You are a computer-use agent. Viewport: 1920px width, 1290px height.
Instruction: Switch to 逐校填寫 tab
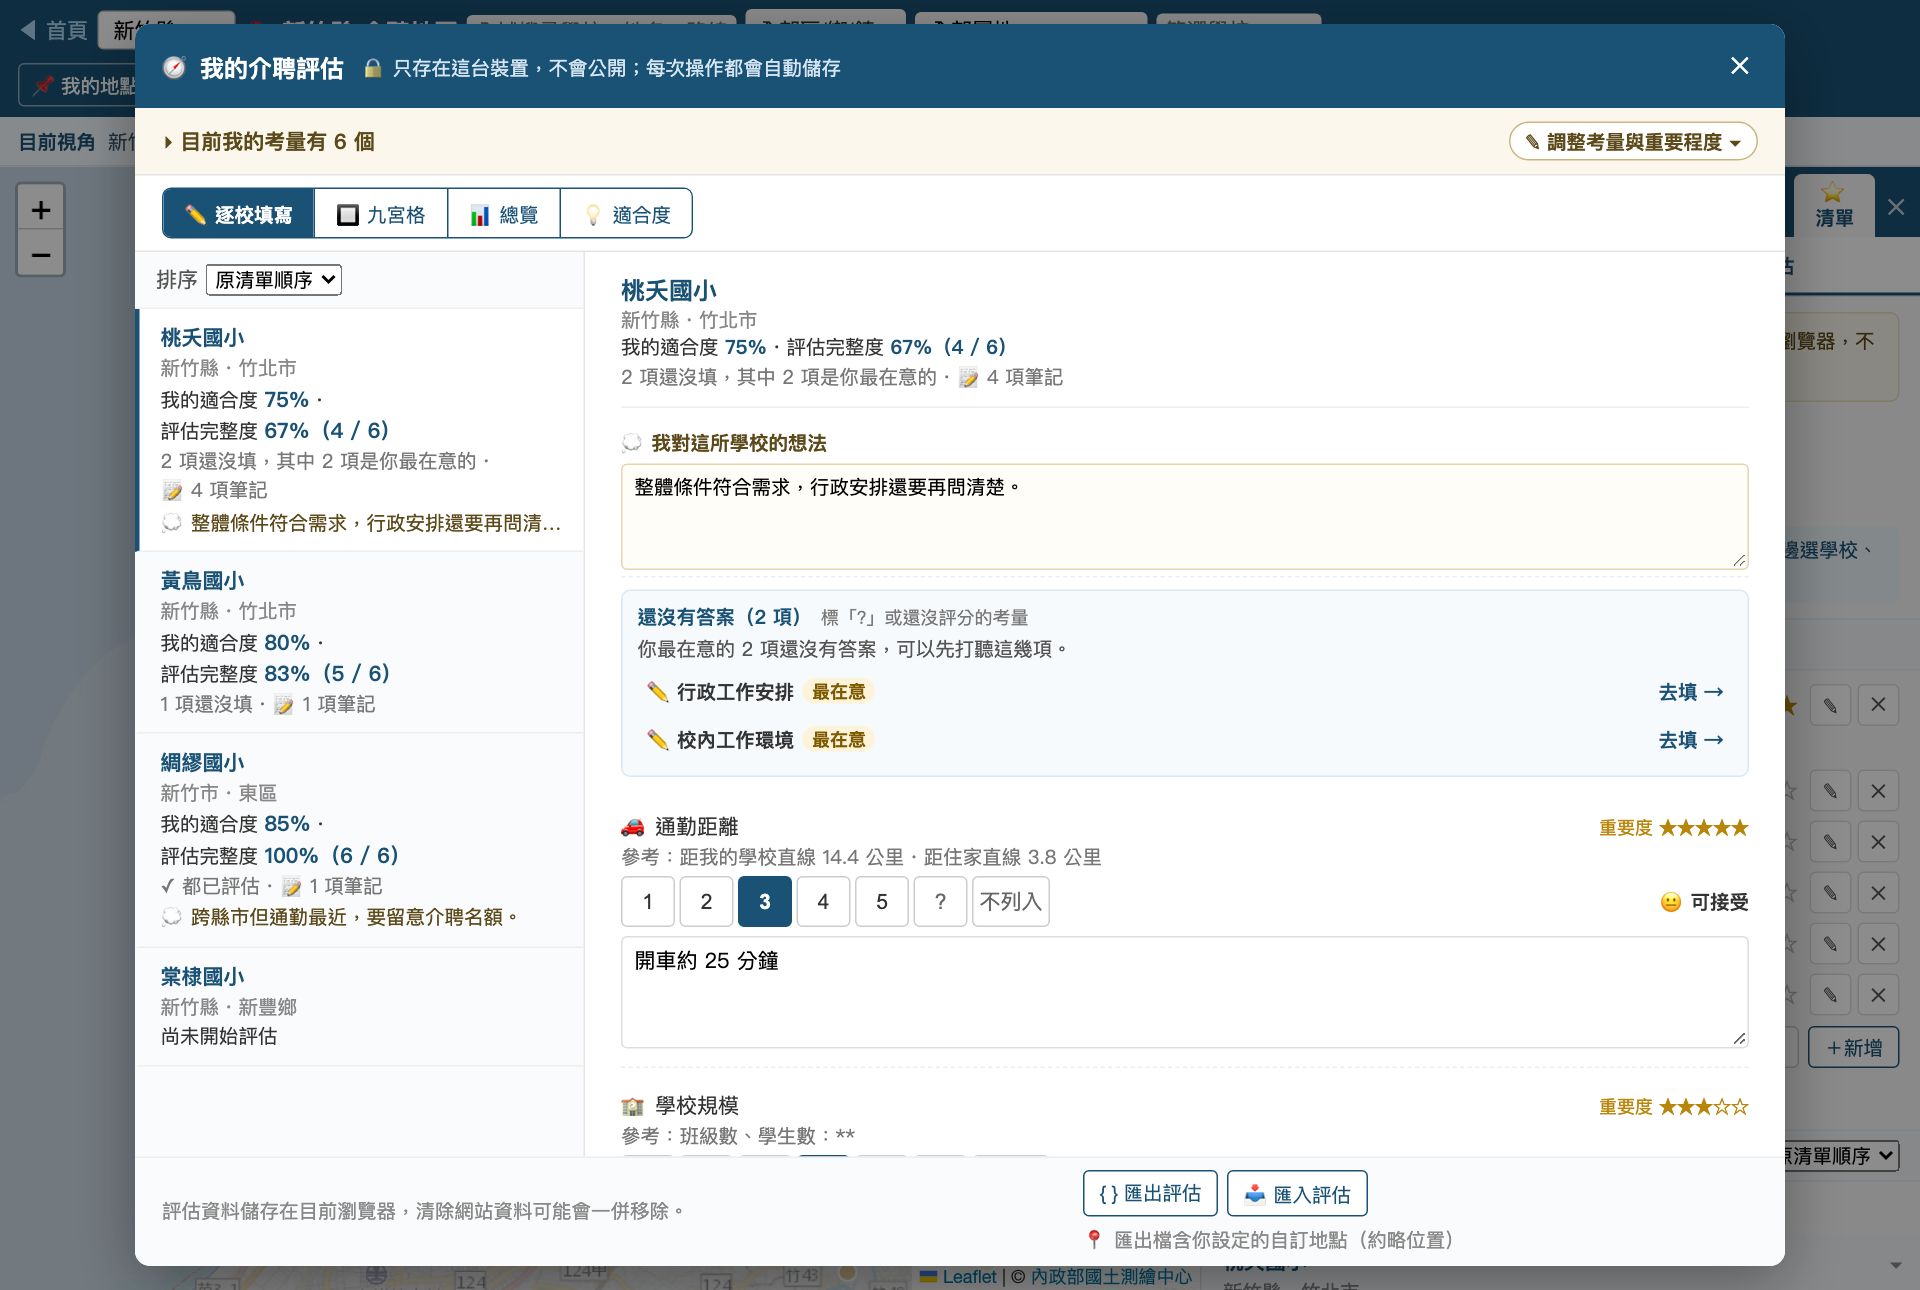coord(238,214)
